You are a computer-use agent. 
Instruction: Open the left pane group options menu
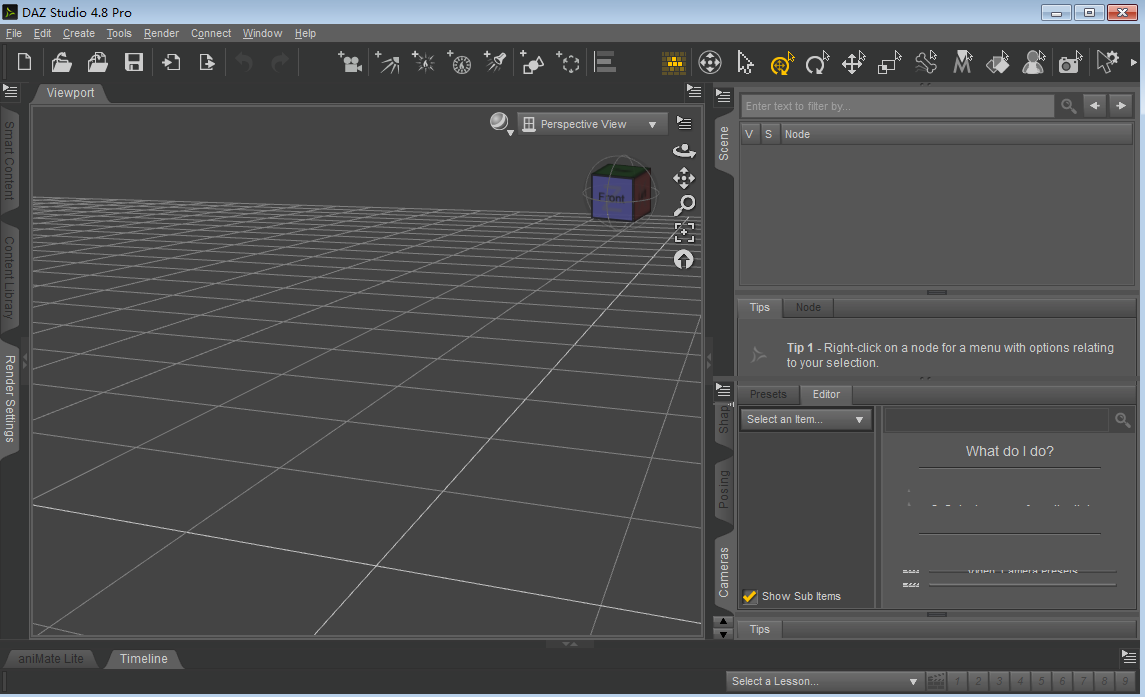10,91
